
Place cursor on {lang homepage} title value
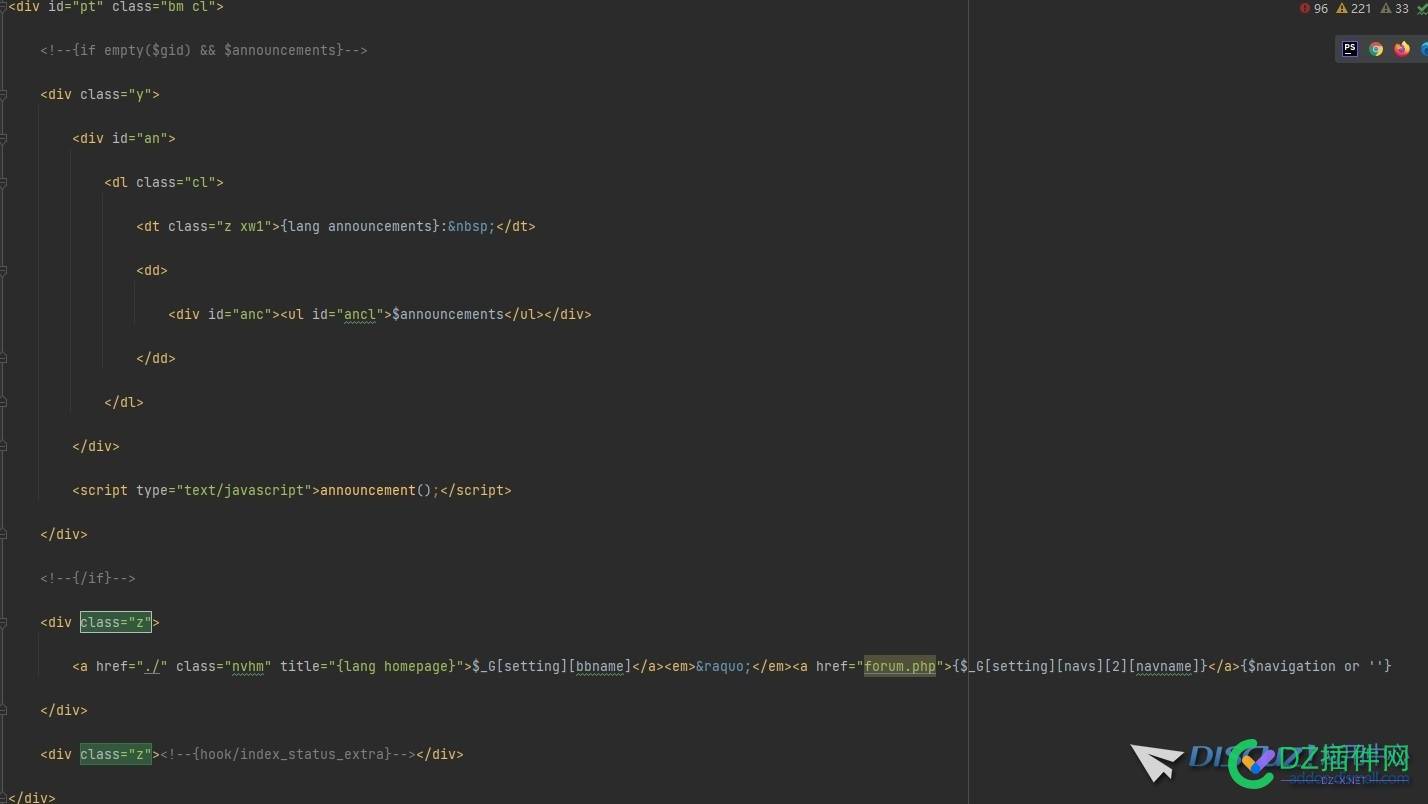(x=396, y=666)
